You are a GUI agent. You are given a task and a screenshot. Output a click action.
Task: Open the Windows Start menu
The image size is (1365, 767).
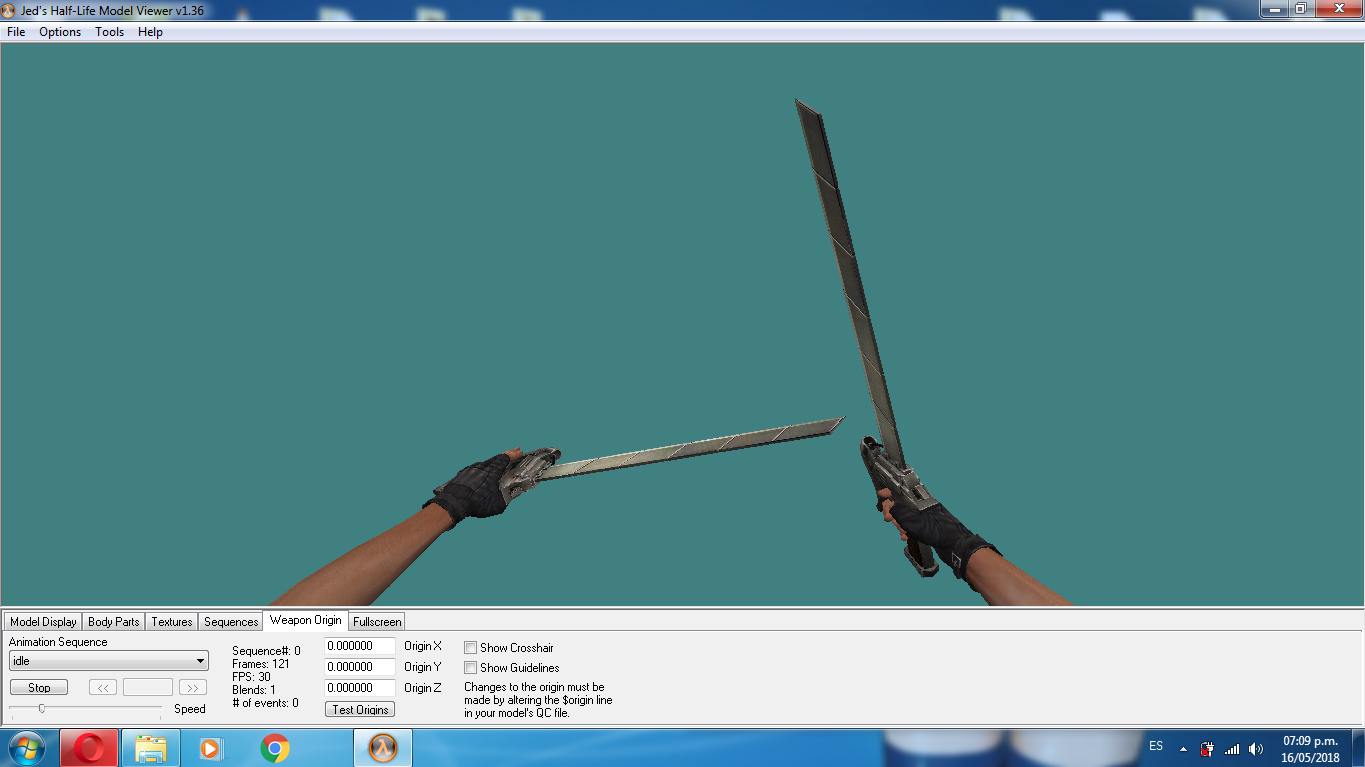coord(26,748)
